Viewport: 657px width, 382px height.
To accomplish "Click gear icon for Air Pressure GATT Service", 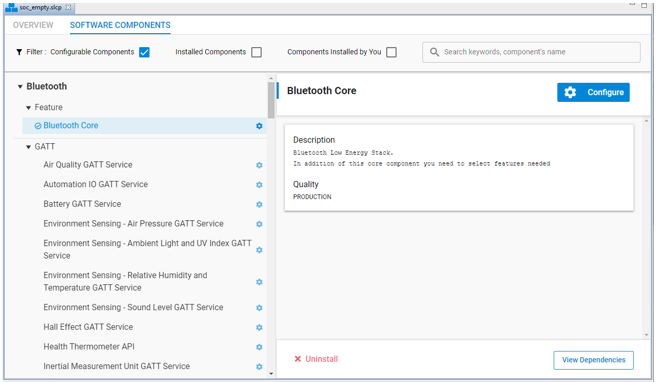I will click(x=259, y=224).
